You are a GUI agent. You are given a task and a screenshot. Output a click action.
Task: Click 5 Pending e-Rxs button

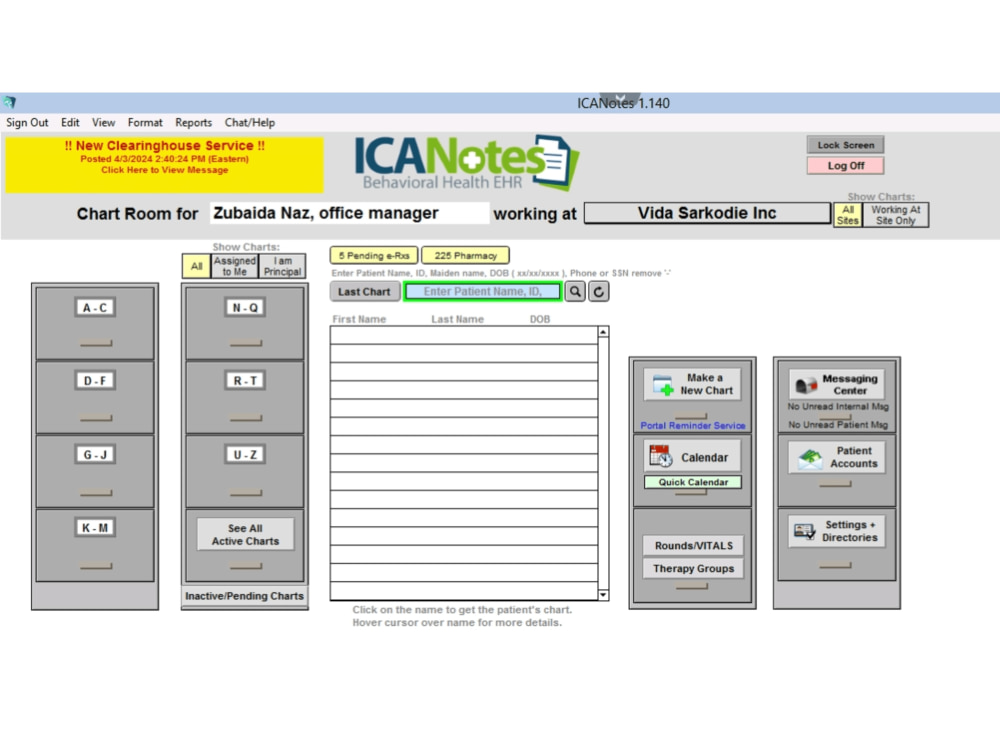374,255
